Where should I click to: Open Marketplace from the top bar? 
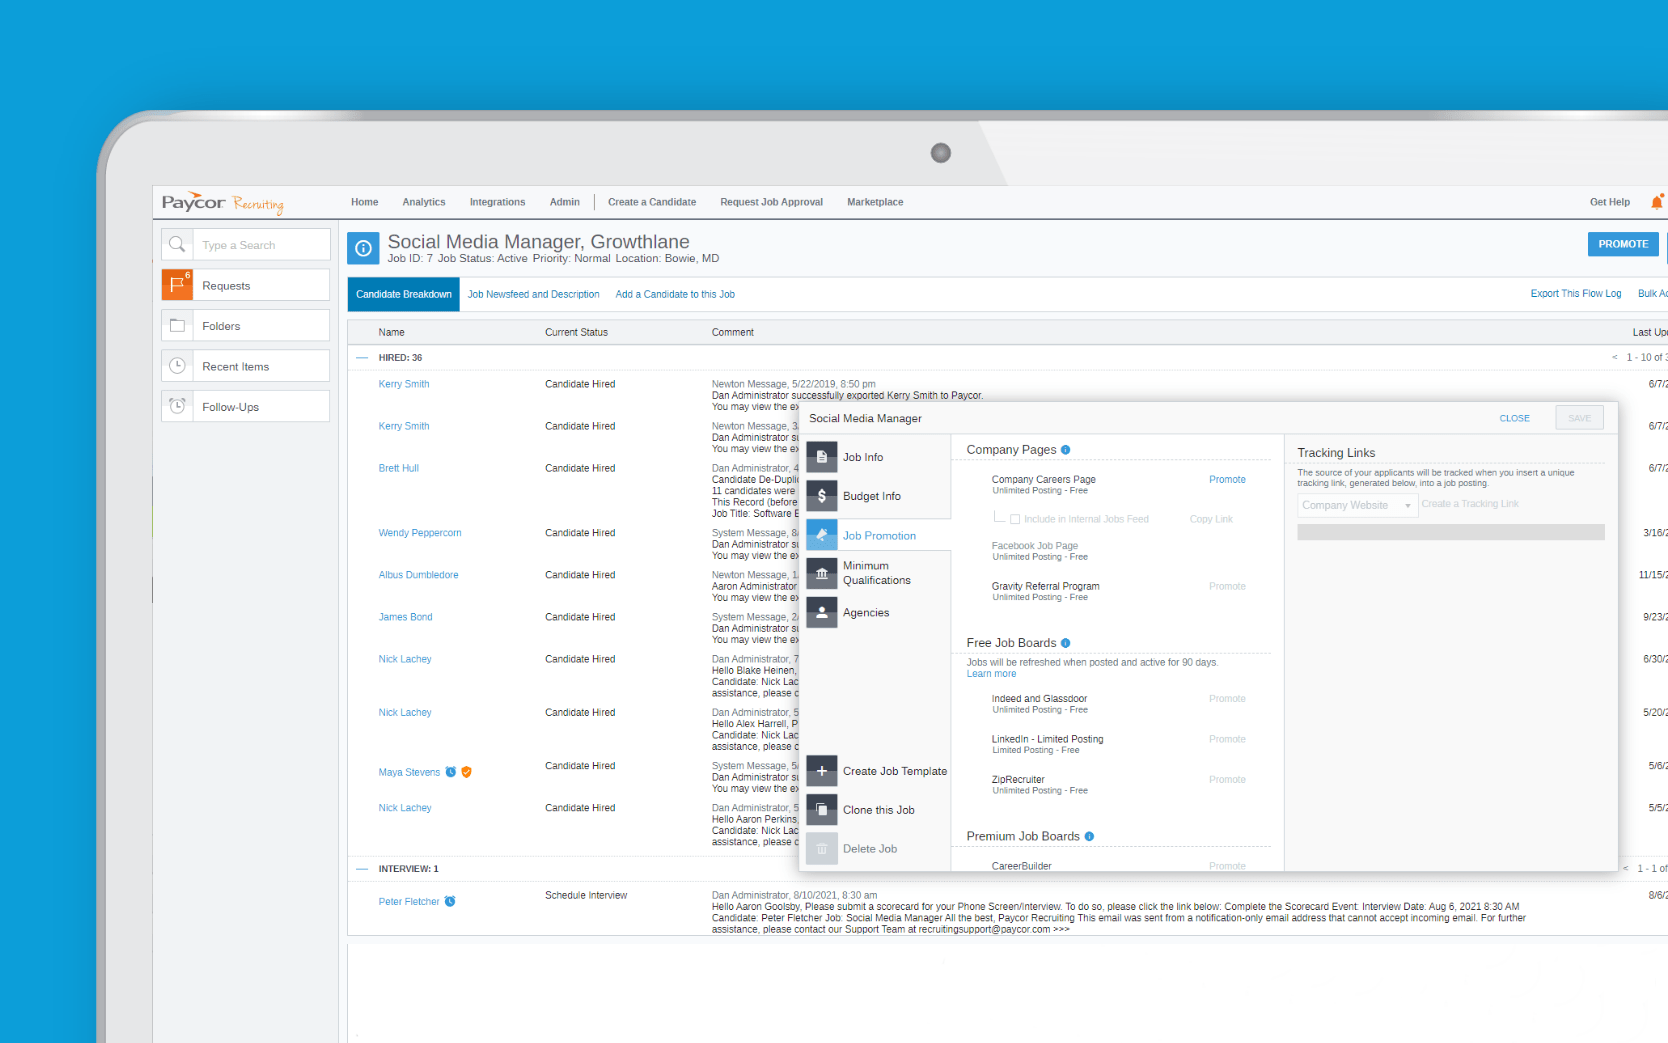pyautogui.click(x=875, y=202)
